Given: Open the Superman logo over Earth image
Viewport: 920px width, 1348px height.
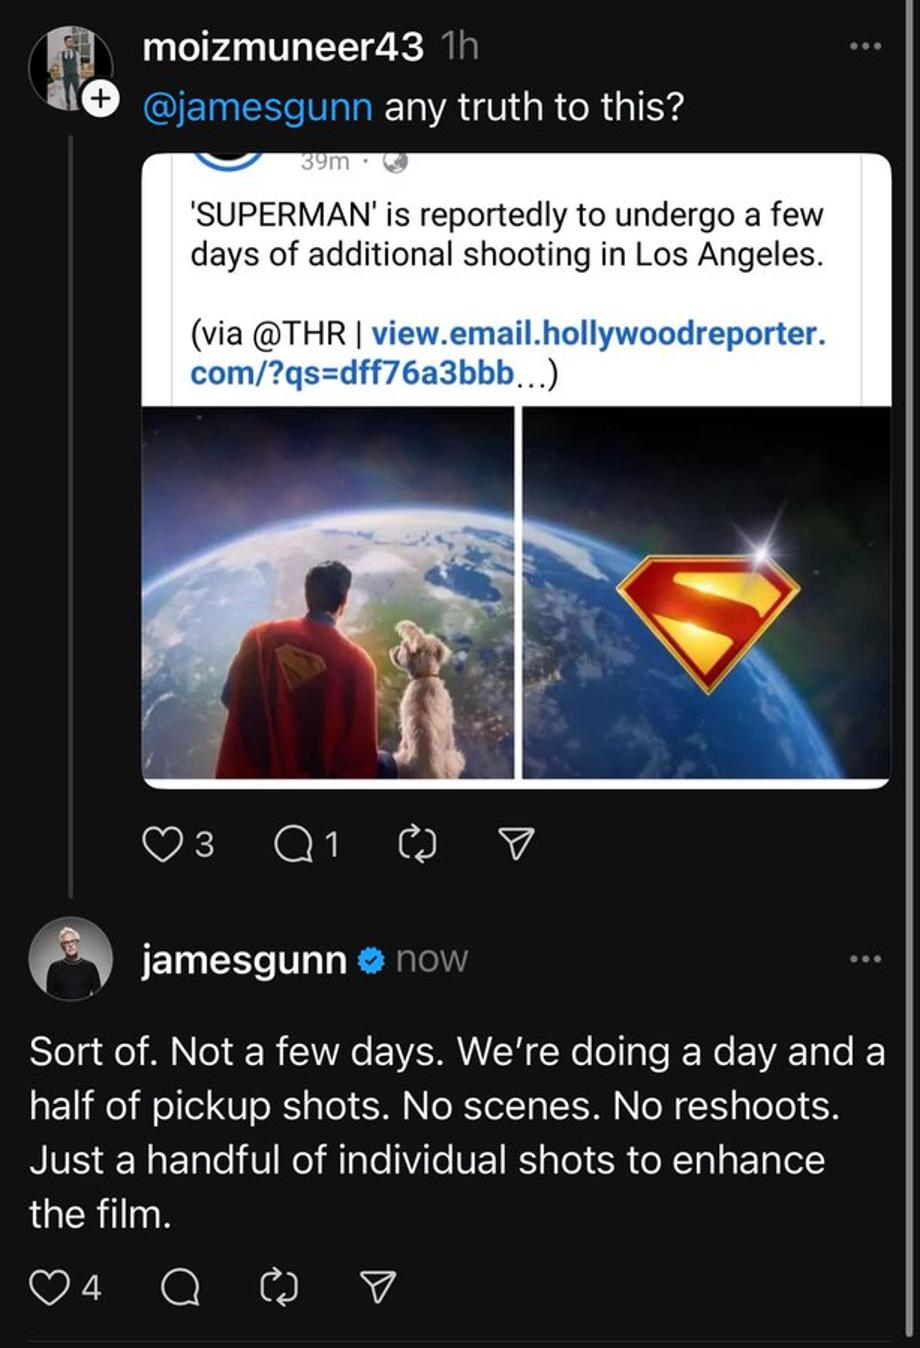Looking at the screenshot, I should (707, 592).
